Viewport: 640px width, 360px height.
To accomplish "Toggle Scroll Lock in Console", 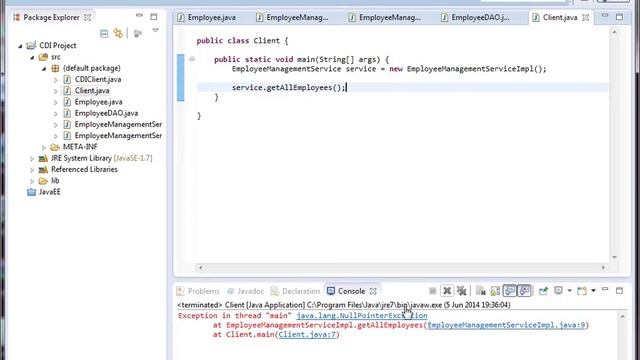I will point(495,291).
